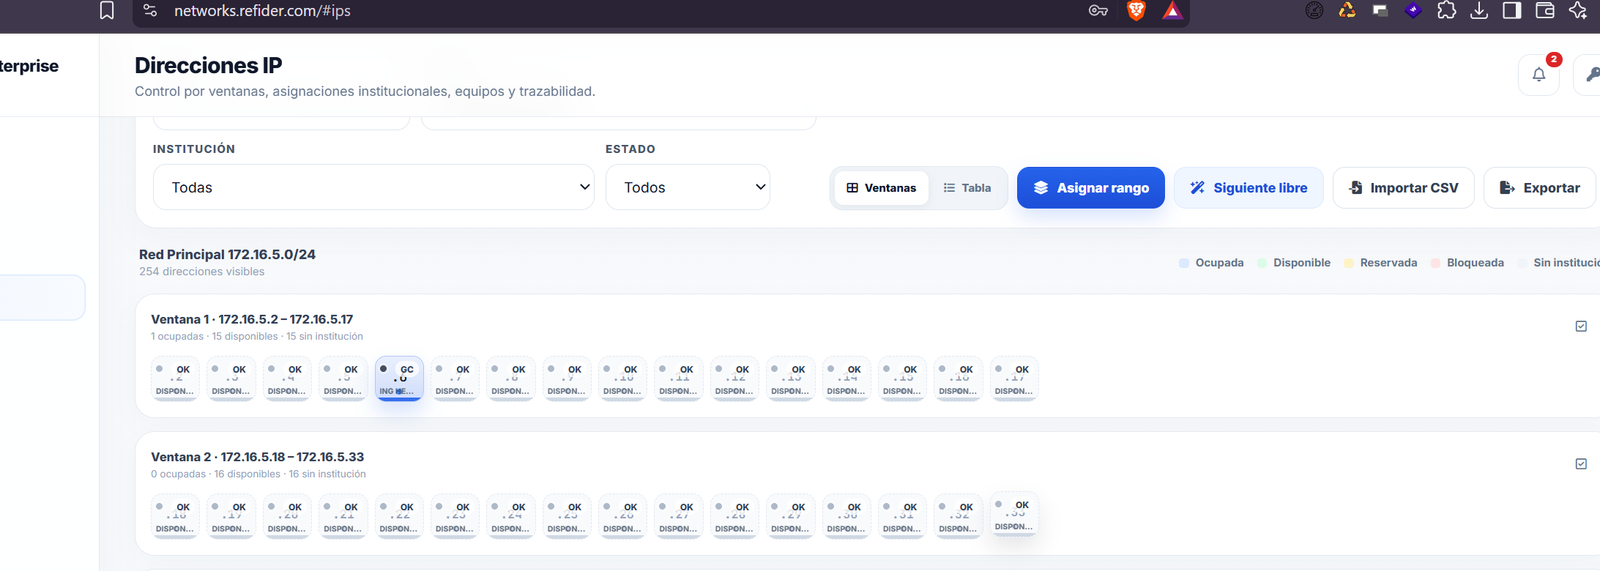Click the key icon button in the page header
1600x571 pixels.
pos(1590,74)
